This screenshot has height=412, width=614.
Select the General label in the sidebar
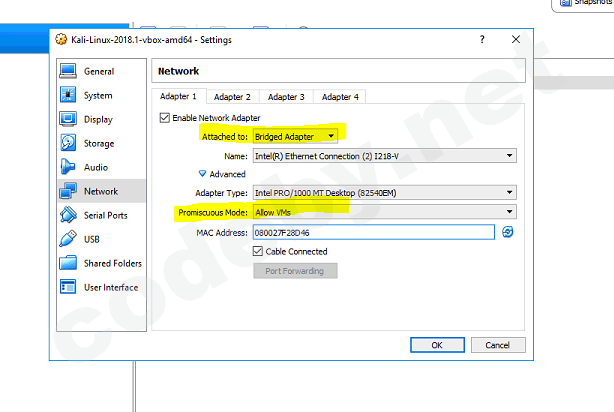tap(99, 72)
